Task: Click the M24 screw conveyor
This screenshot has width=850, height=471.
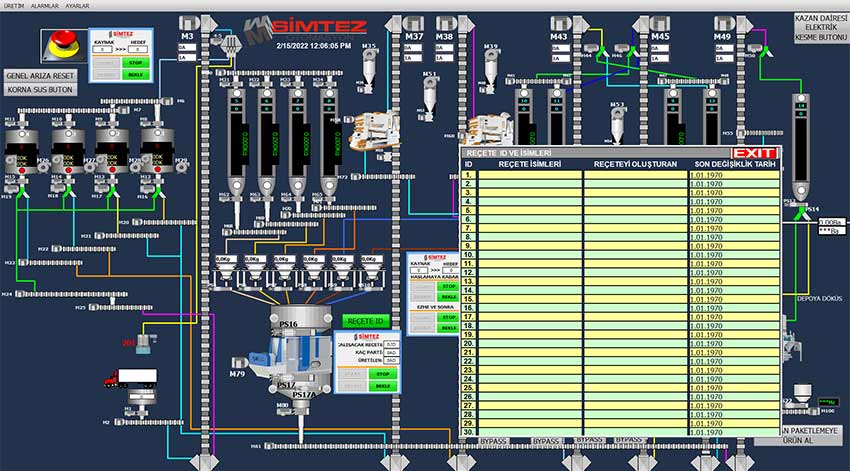Action: (x=72, y=294)
